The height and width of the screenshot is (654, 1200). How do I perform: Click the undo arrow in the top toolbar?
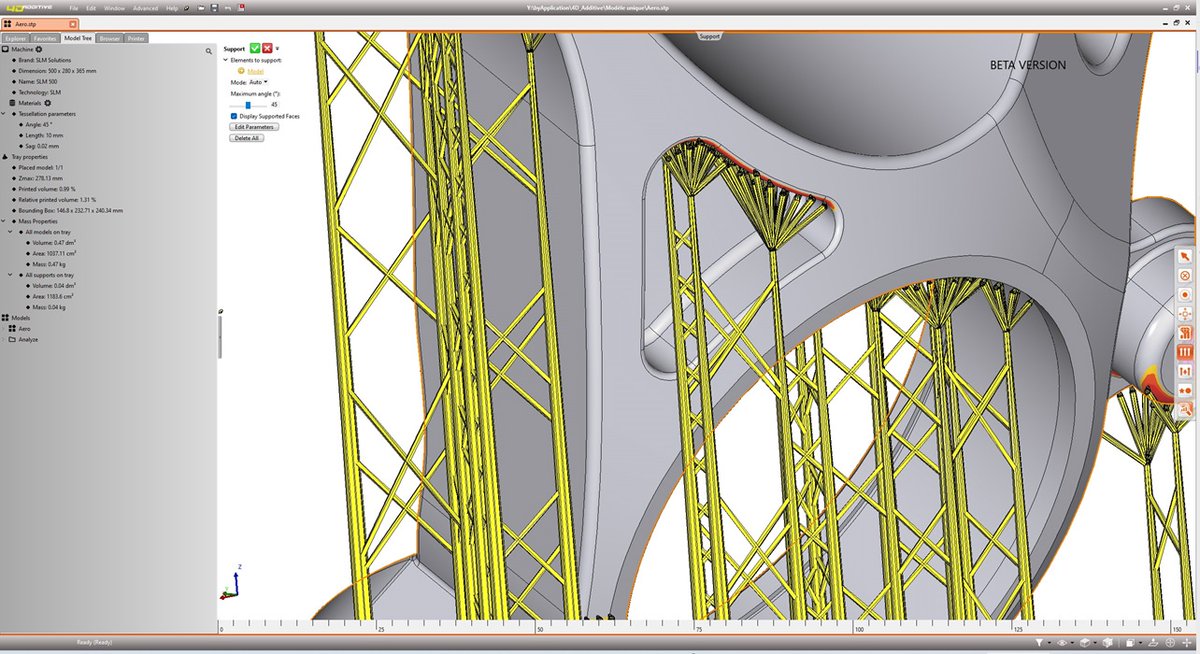(228, 8)
